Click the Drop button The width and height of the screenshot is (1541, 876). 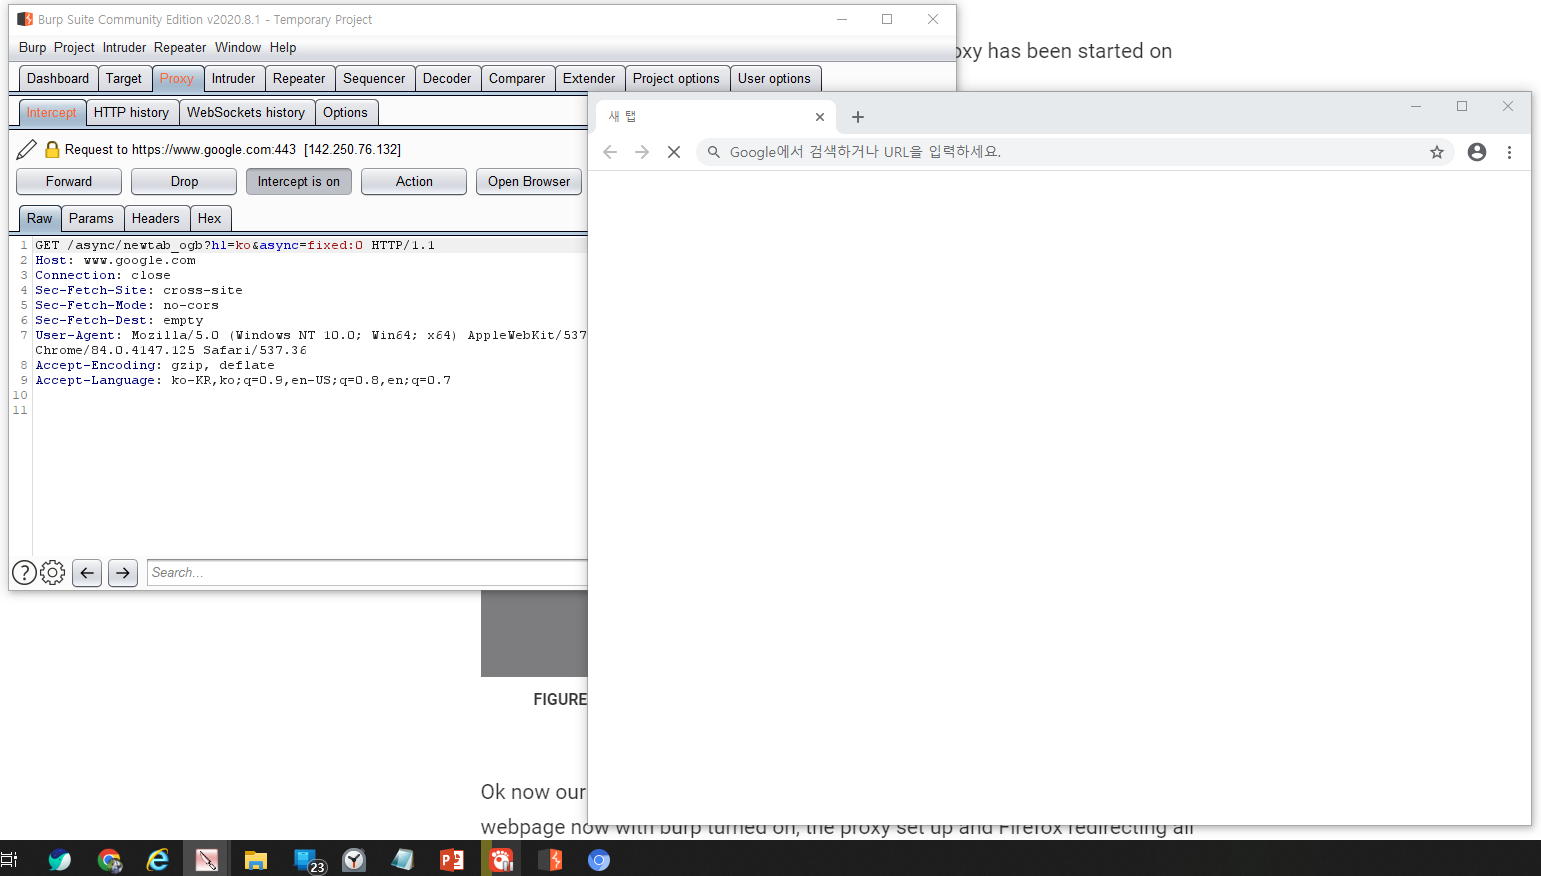[x=184, y=181]
